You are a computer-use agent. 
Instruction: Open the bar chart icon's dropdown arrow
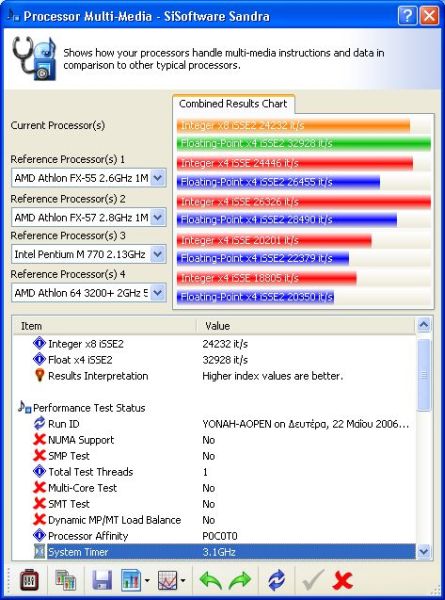(147, 581)
